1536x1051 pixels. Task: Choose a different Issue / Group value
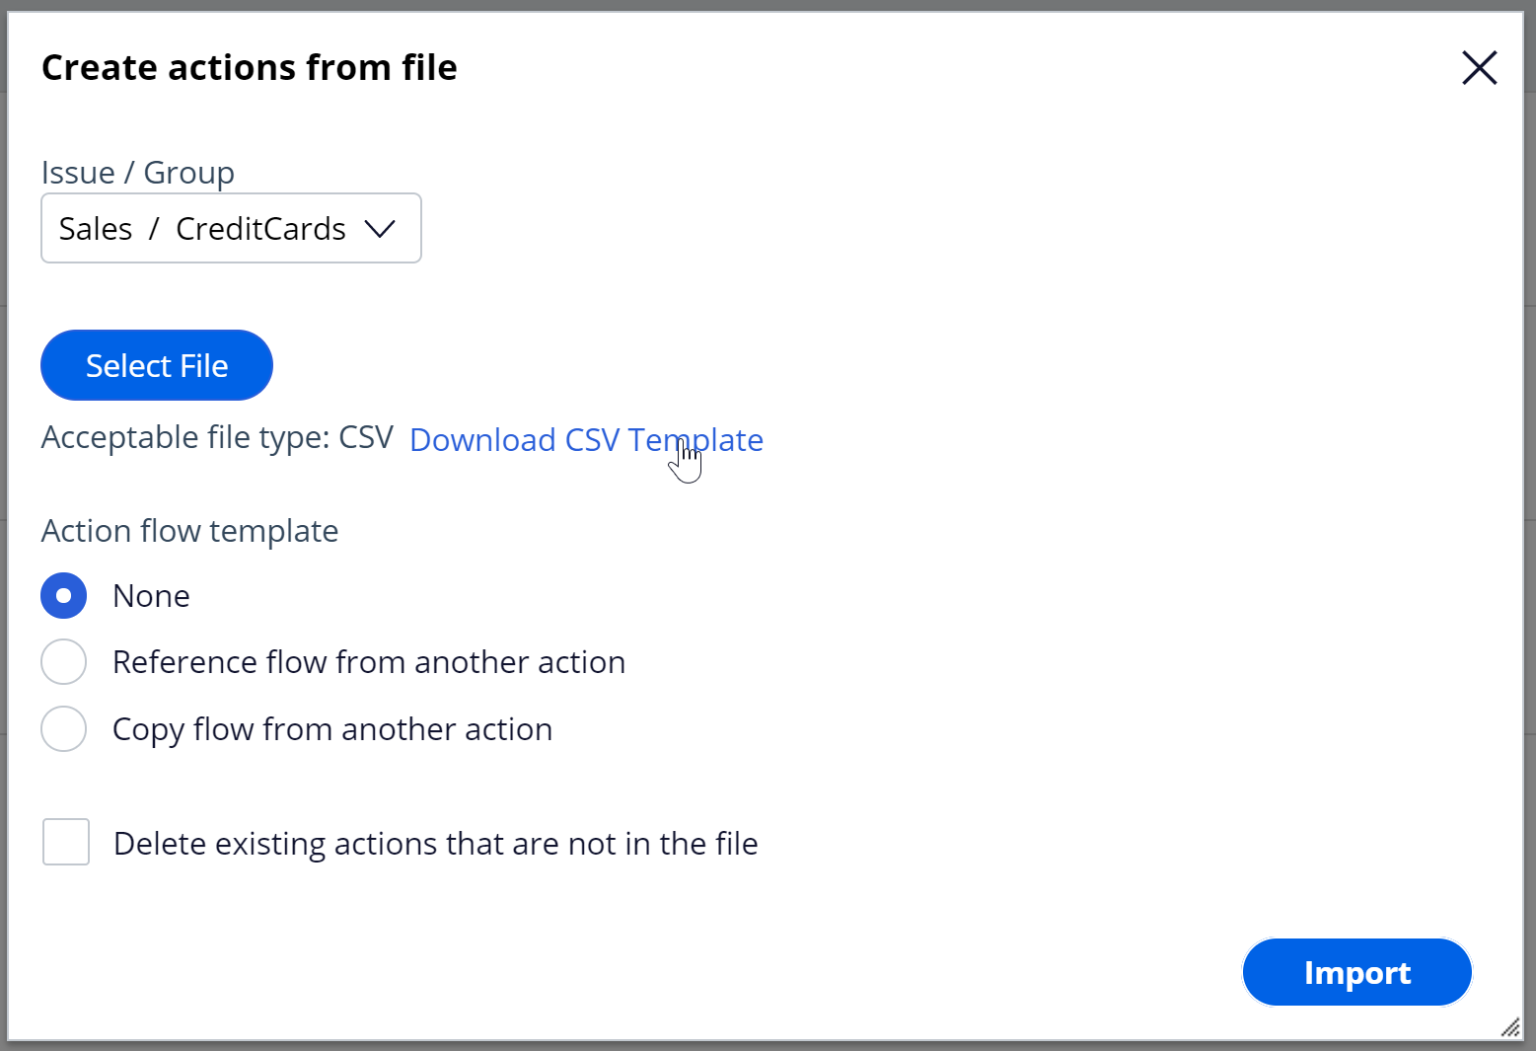[230, 228]
